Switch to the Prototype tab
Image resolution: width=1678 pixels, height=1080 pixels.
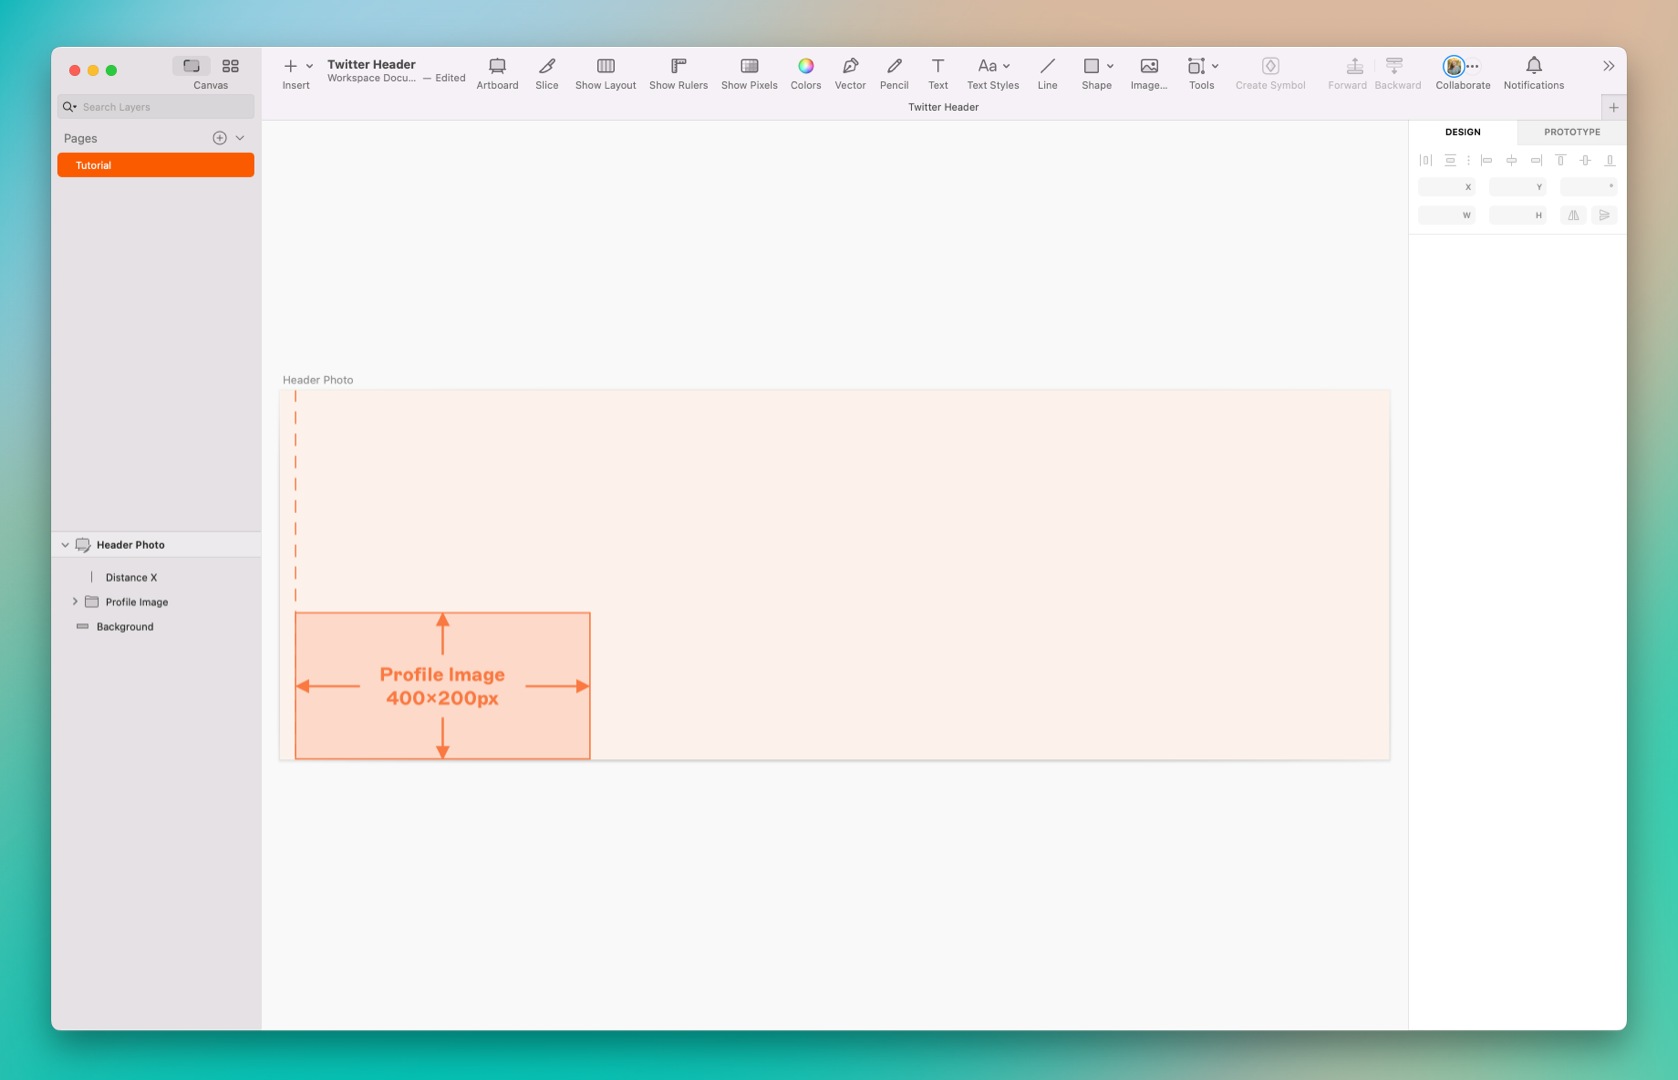1572,131
